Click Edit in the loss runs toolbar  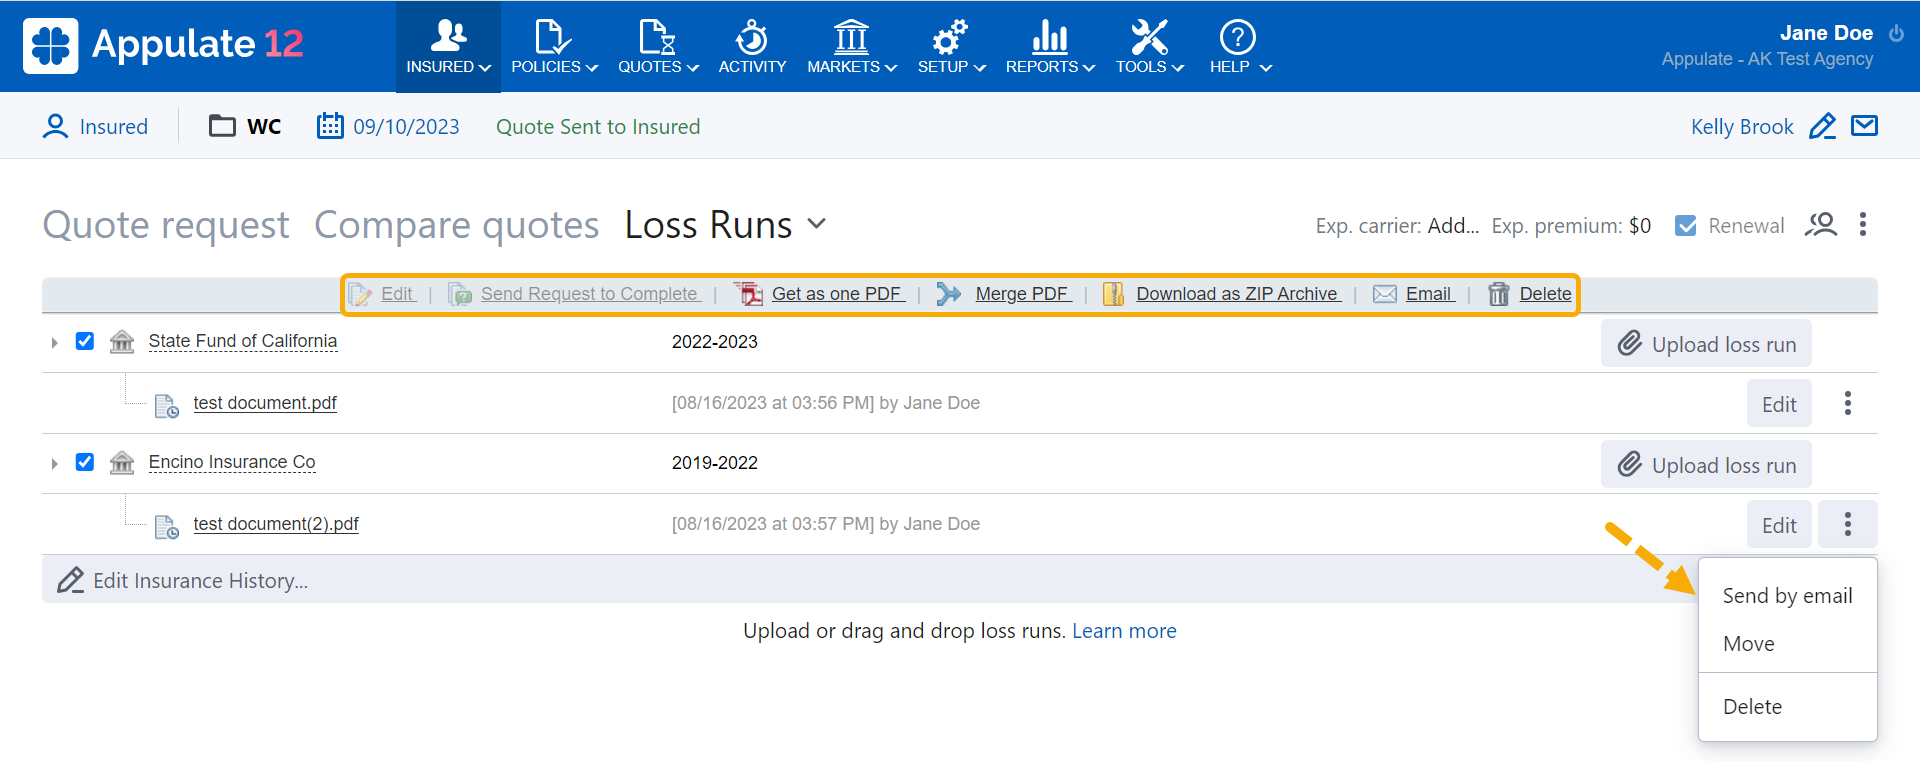click(x=397, y=294)
